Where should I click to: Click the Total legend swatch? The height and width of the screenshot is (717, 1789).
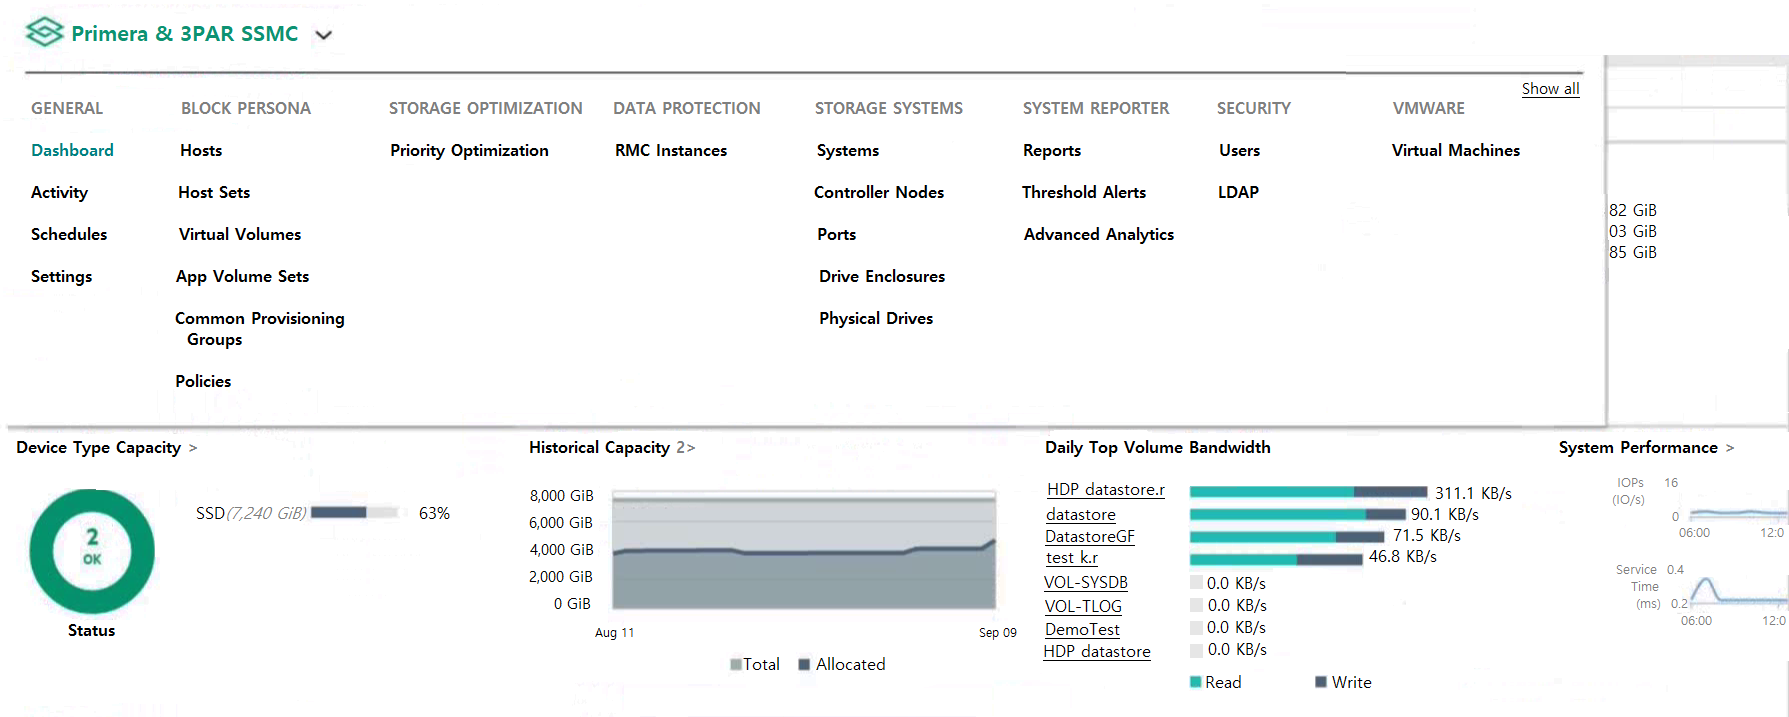point(736,665)
